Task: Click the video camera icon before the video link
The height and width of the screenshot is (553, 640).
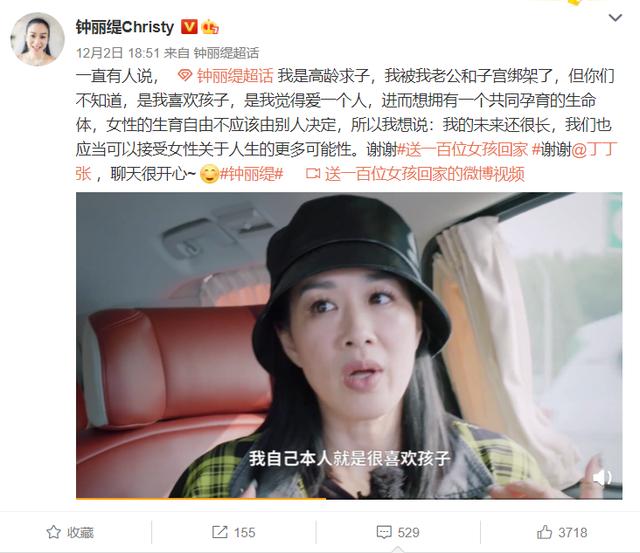Action: coord(313,174)
